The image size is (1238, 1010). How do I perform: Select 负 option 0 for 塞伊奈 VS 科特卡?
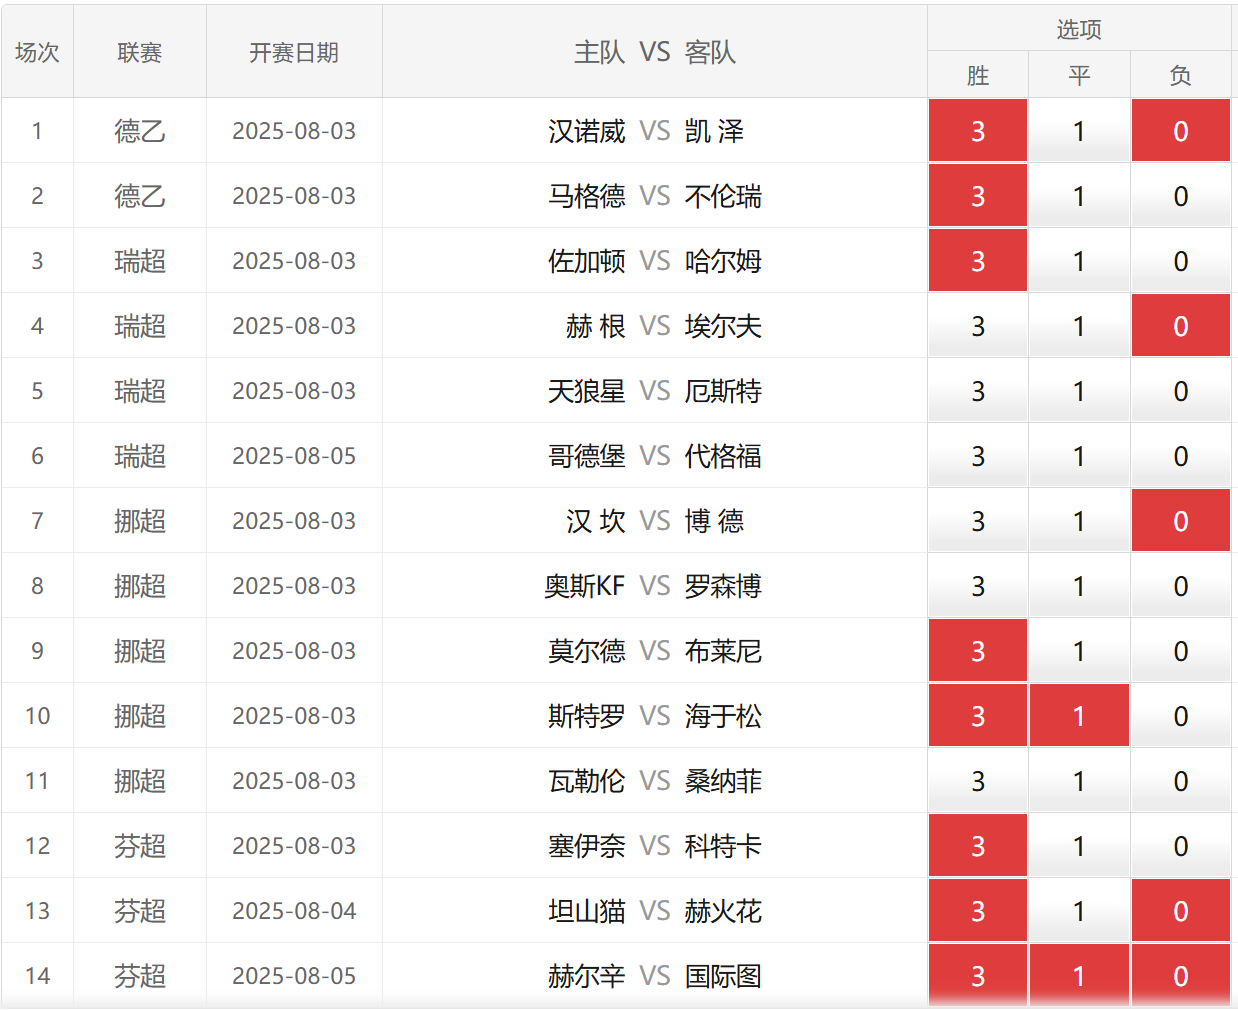click(x=1181, y=846)
